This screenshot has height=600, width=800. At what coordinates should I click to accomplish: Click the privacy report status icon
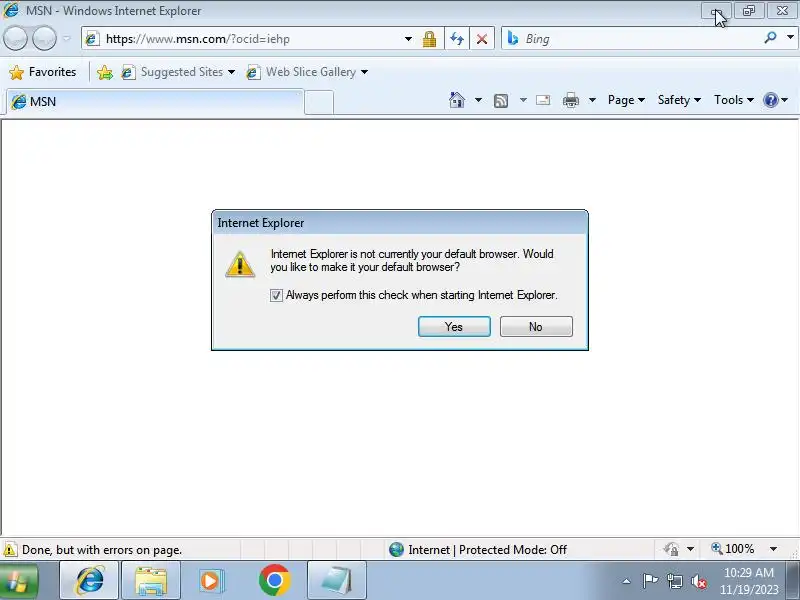pyautogui.click(x=671, y=549)
